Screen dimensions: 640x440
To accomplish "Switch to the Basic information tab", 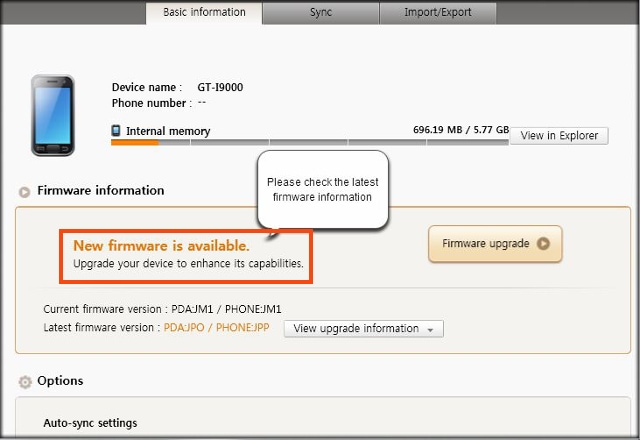I will tap(204, 13).
